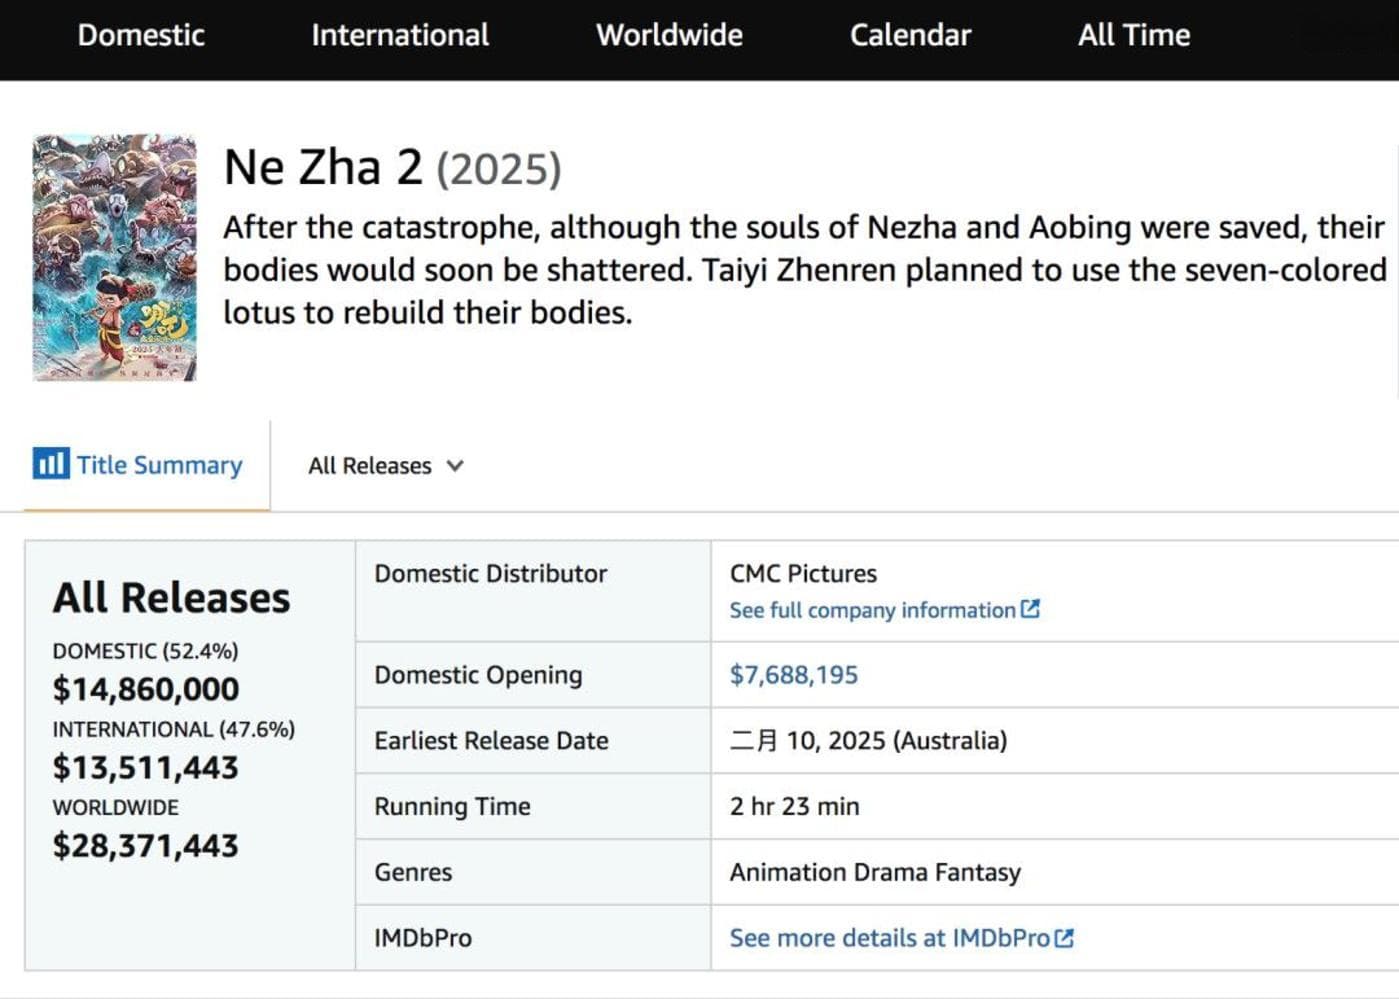Image resolution: width=1399 pixels, height=999 pixels.
Task: Open See more details at IMDbPro link
Action: pos(889,938)
